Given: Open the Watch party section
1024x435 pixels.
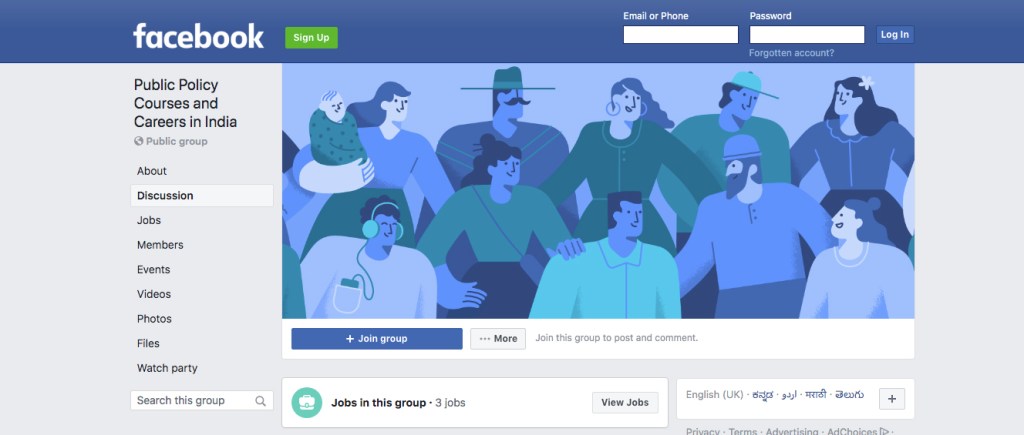Looking at the screenshot, I should point(167,368).
